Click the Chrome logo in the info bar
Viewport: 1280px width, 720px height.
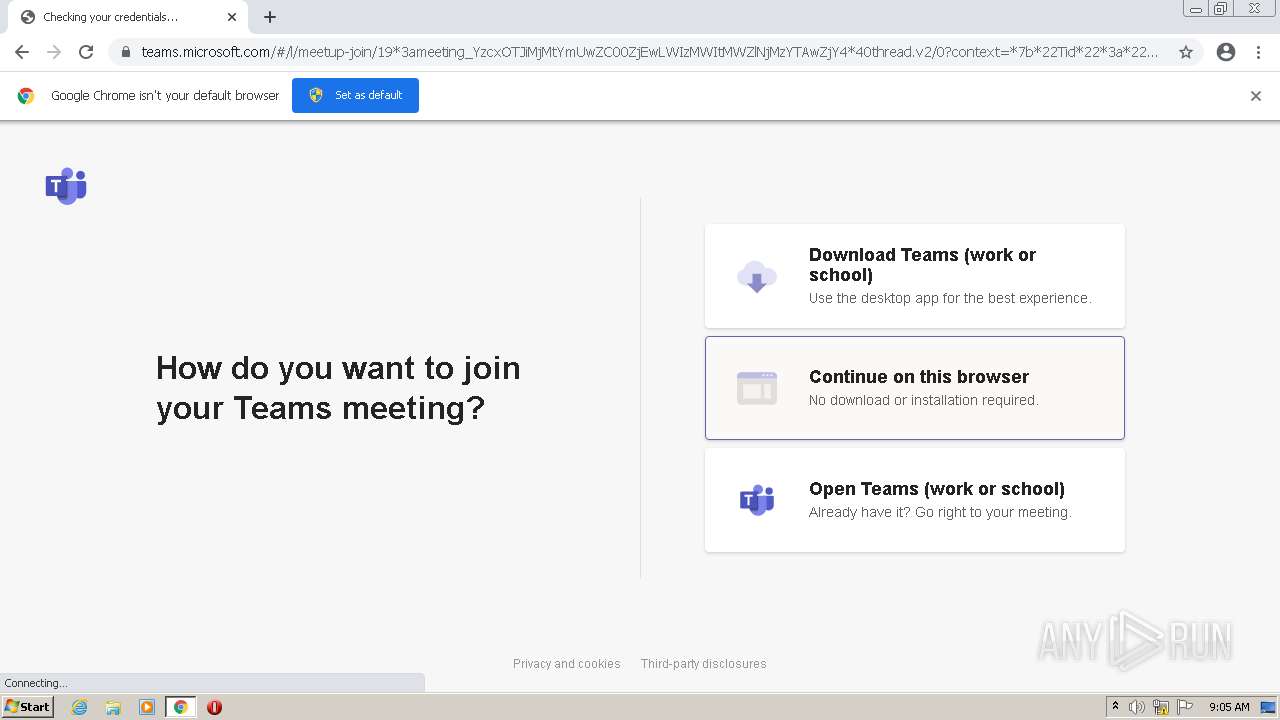click(26, 96)
